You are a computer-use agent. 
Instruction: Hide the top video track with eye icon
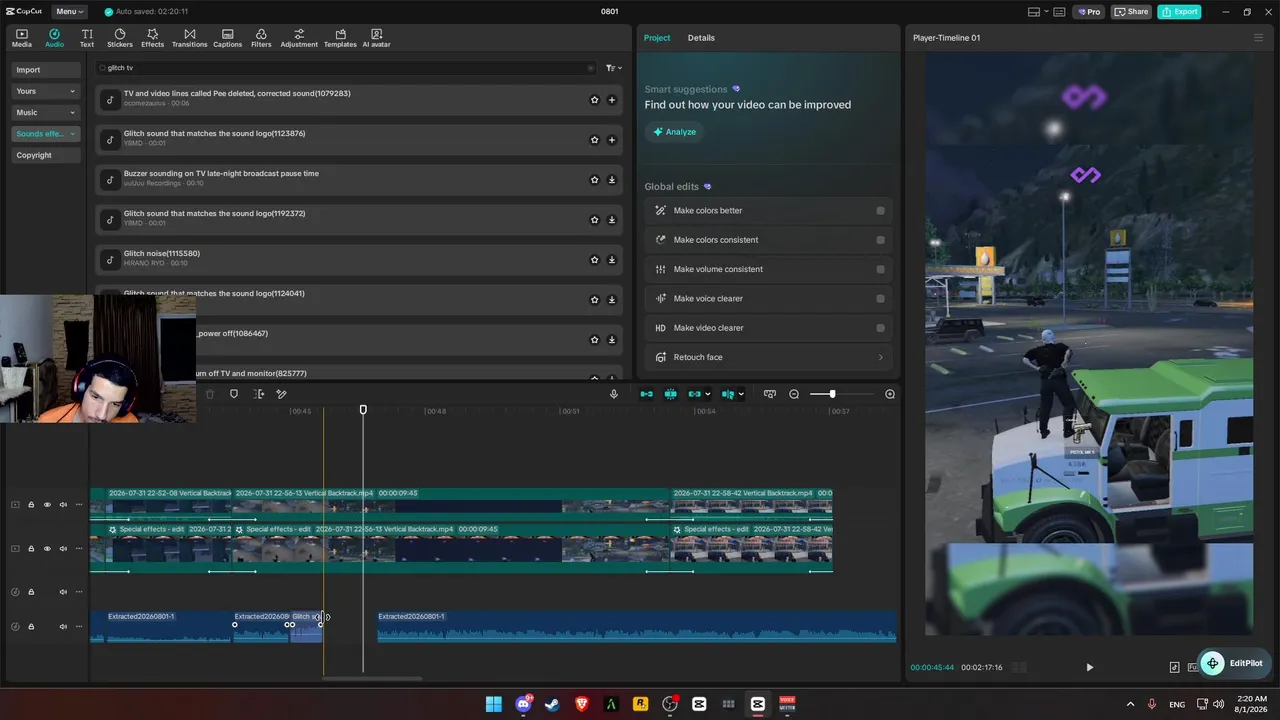(47, 505)
